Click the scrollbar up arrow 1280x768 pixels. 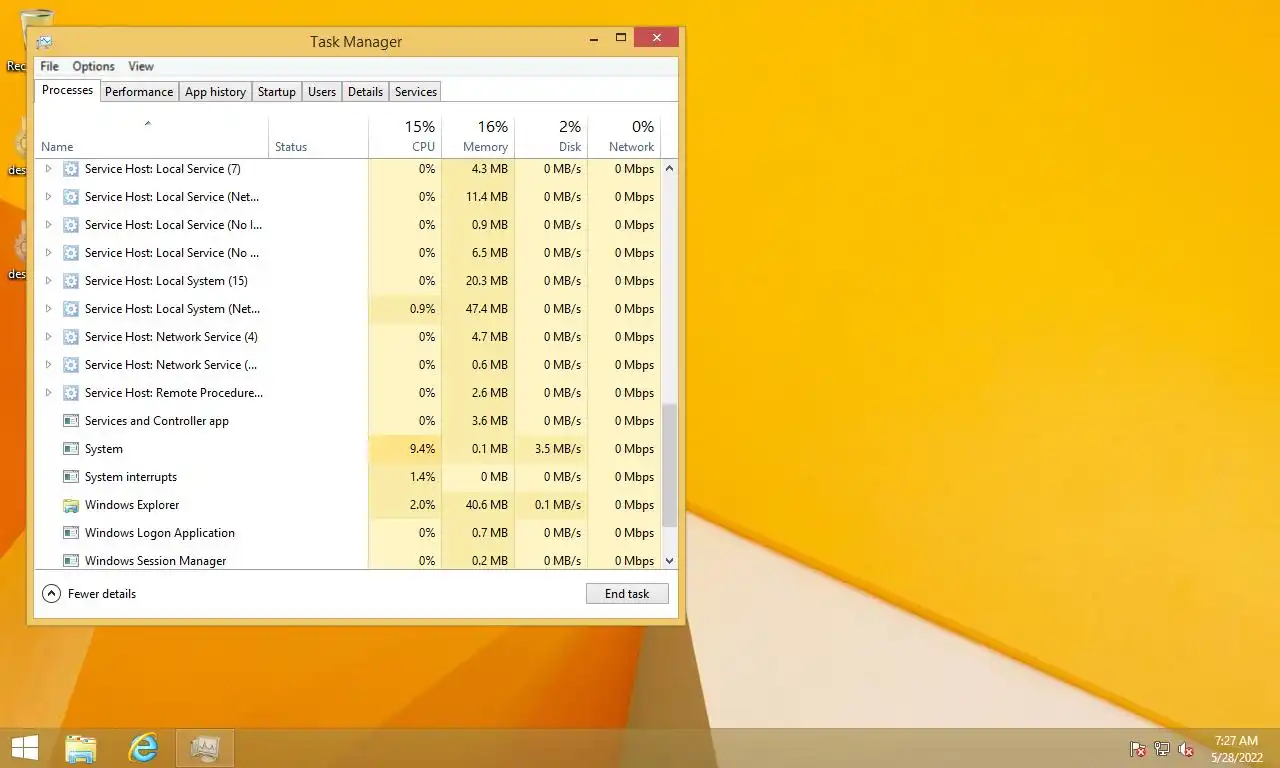point(669,168)
